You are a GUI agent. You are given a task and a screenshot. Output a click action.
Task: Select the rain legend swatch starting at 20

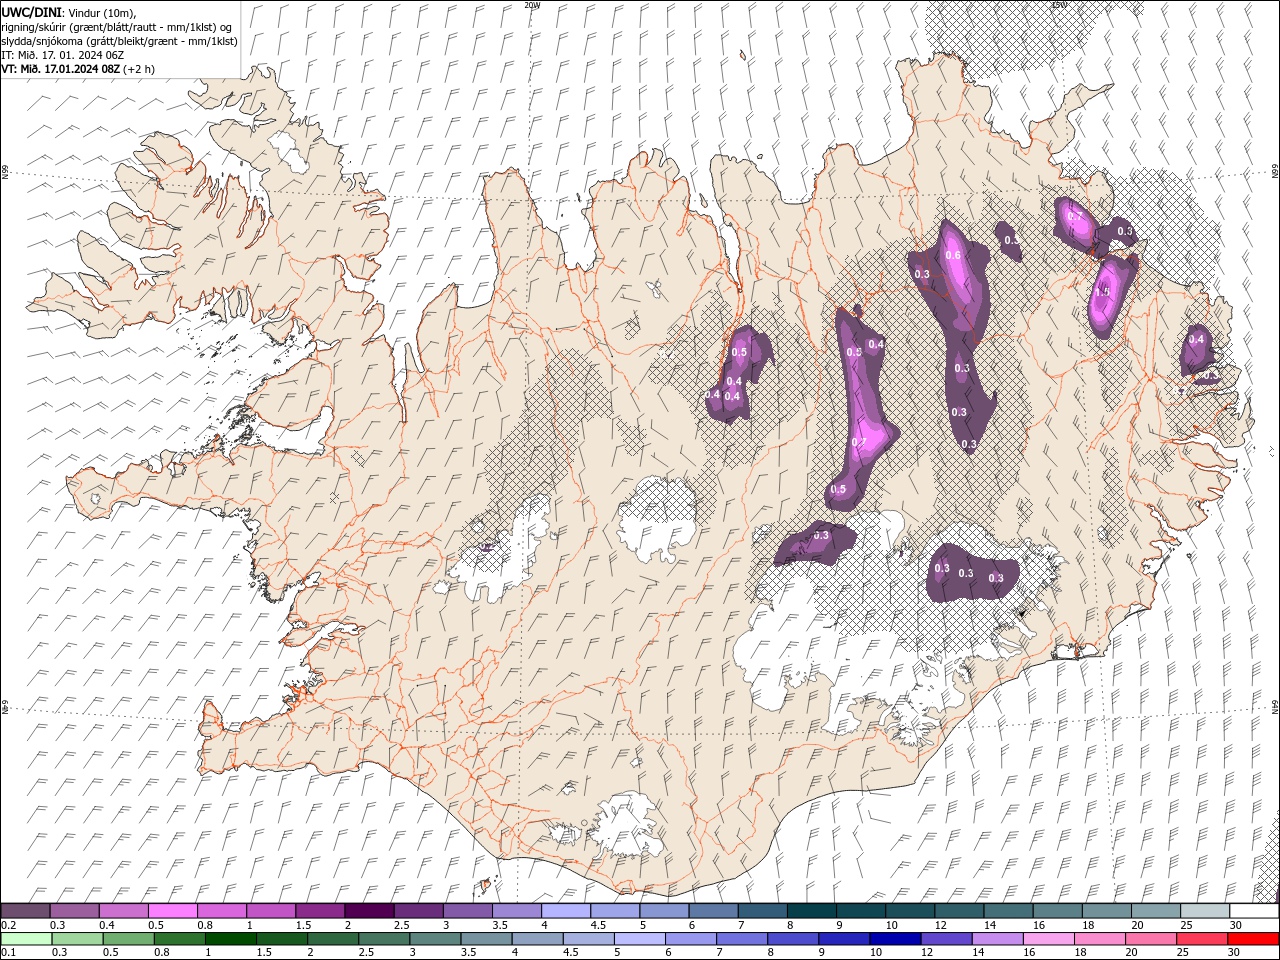pyautogui.click(x=1150, y=939)
